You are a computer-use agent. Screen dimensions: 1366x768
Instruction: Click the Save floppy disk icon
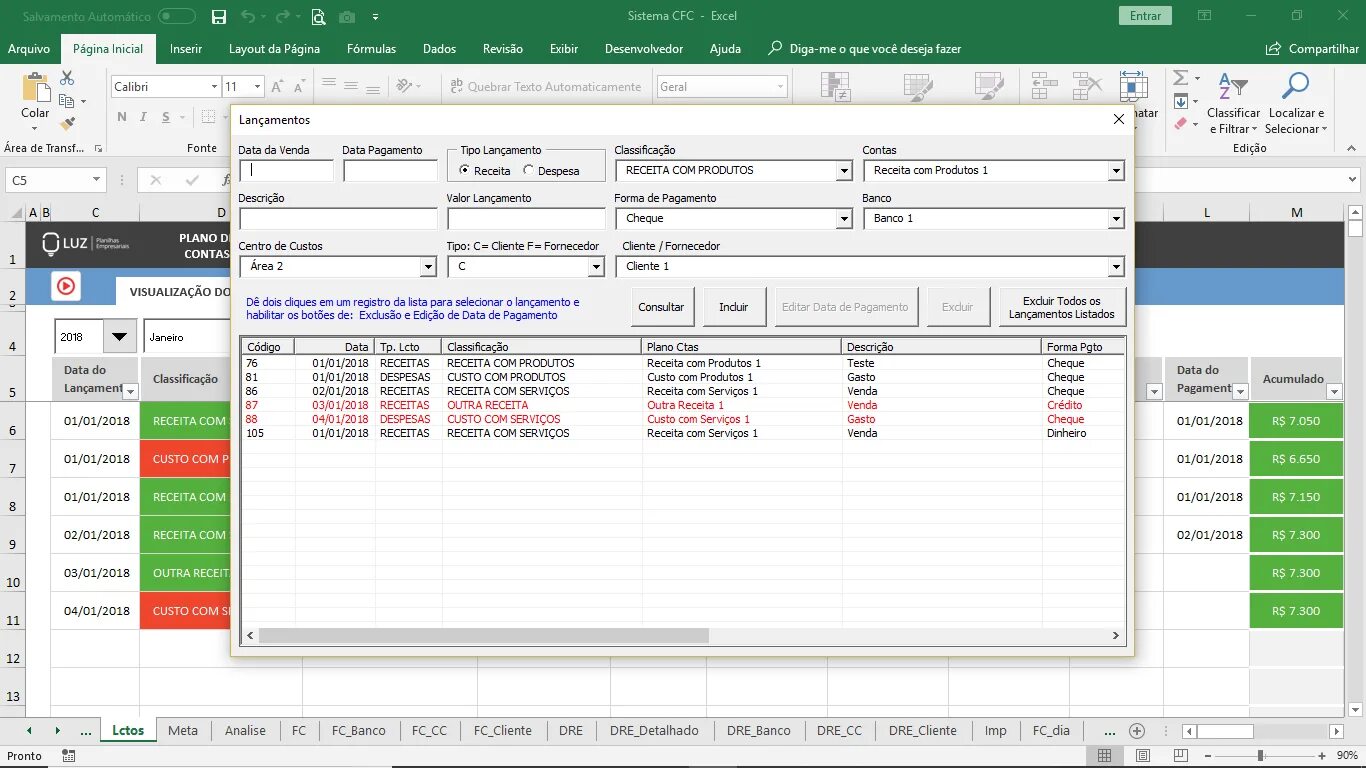pos(219,16)
